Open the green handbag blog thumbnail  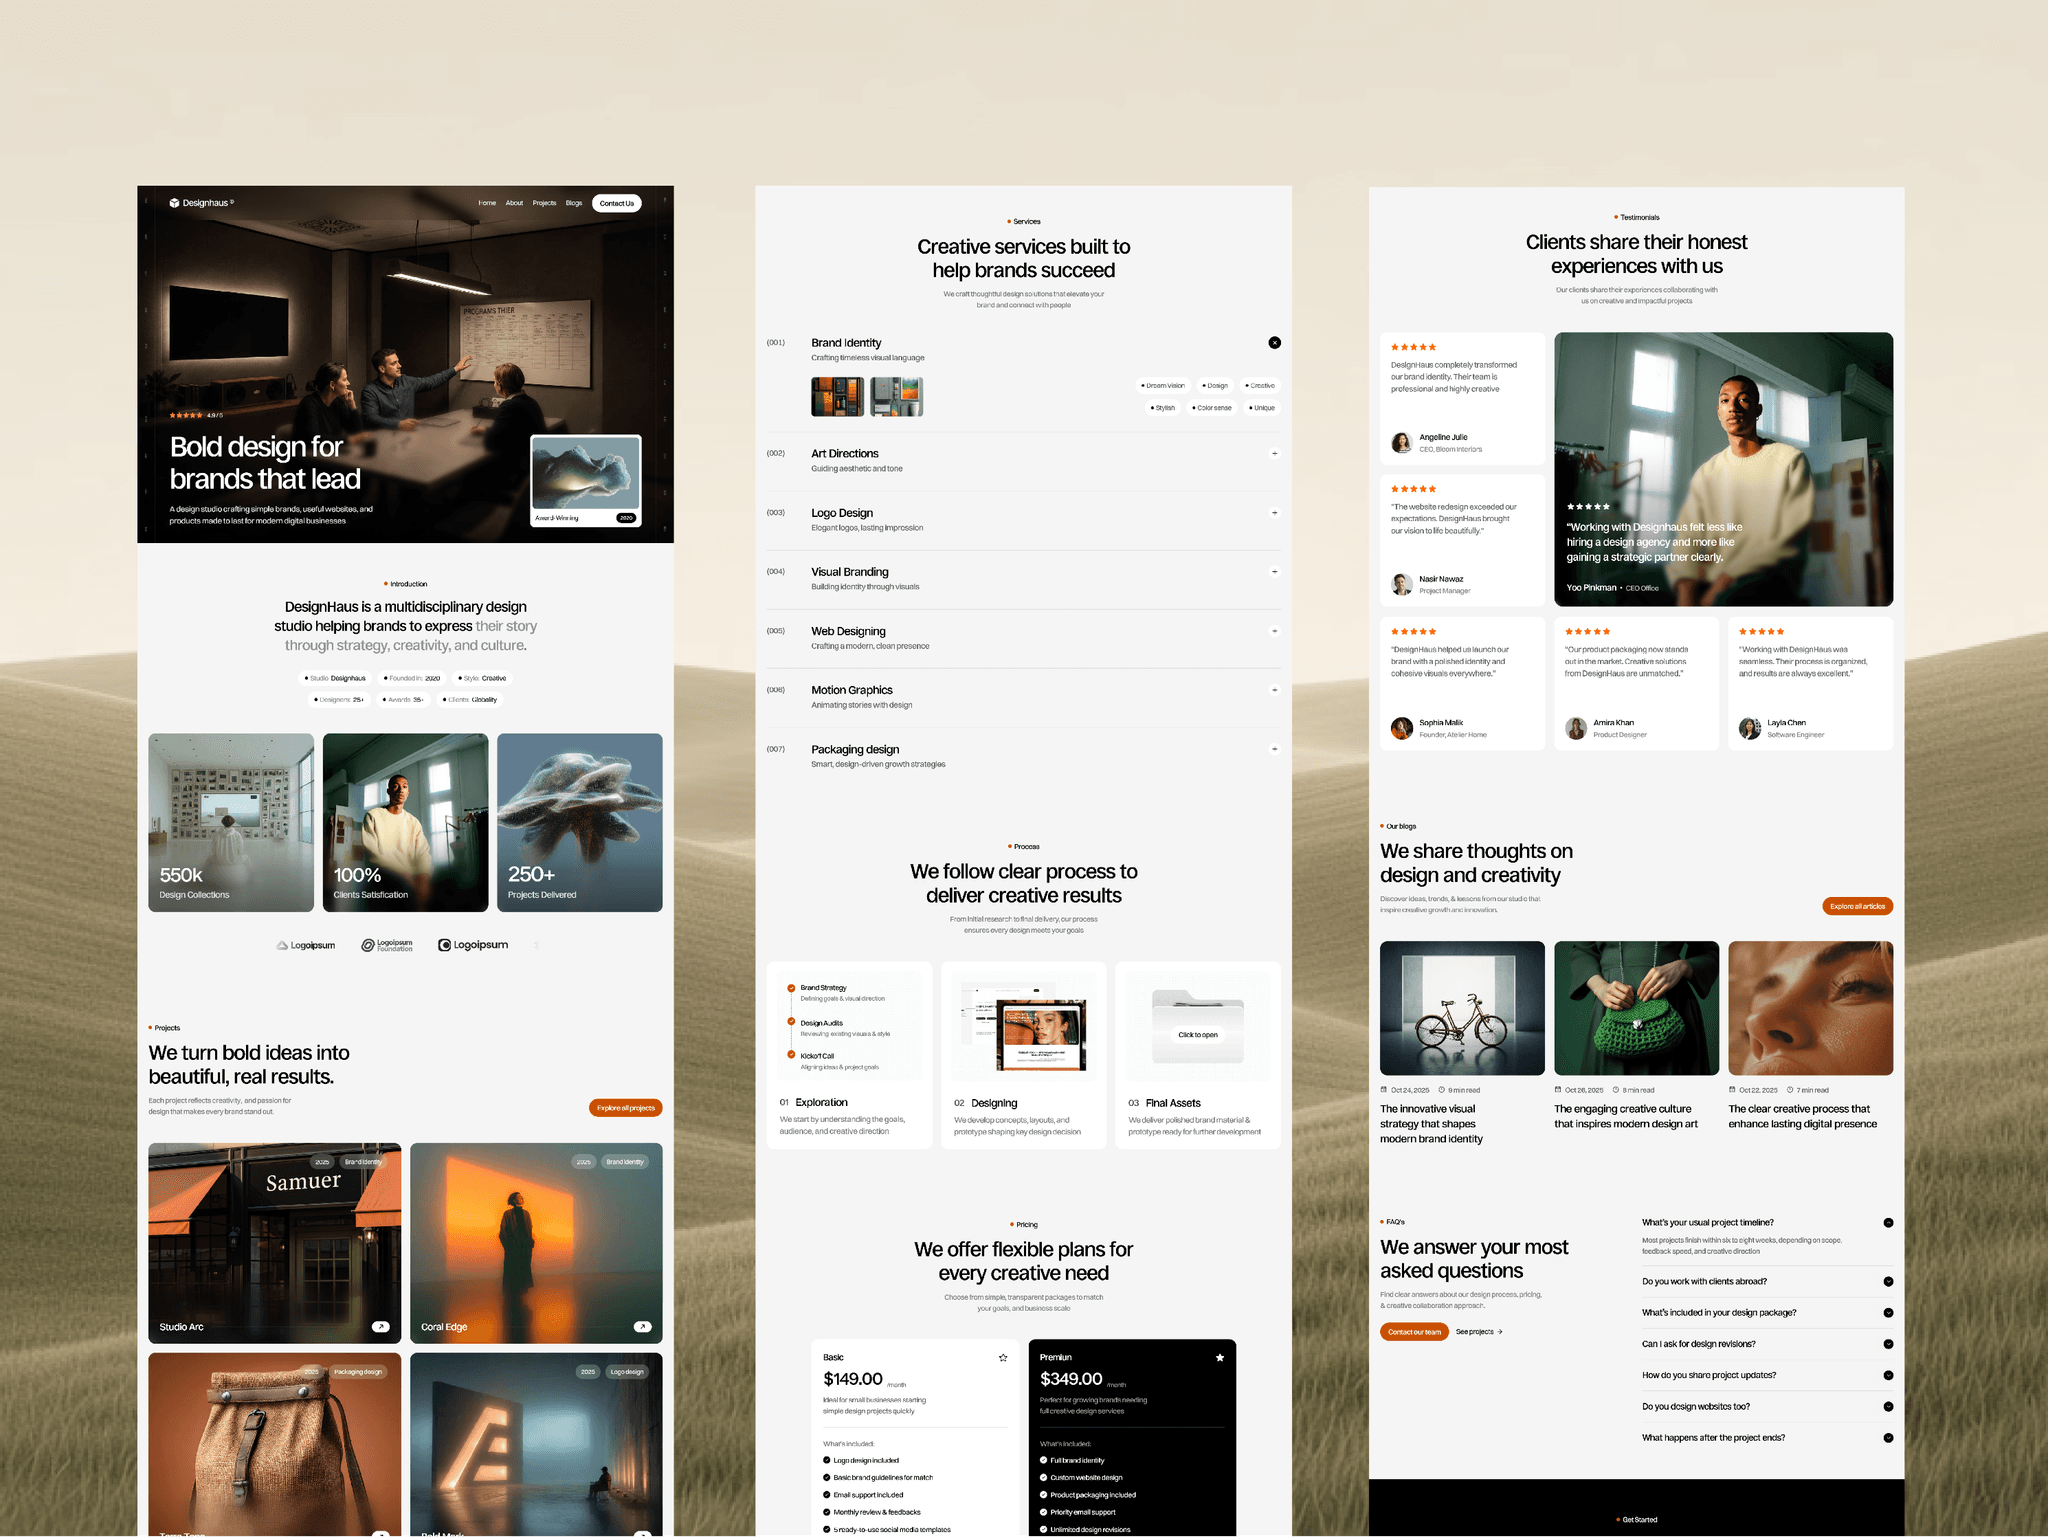click(1636, 1008)
